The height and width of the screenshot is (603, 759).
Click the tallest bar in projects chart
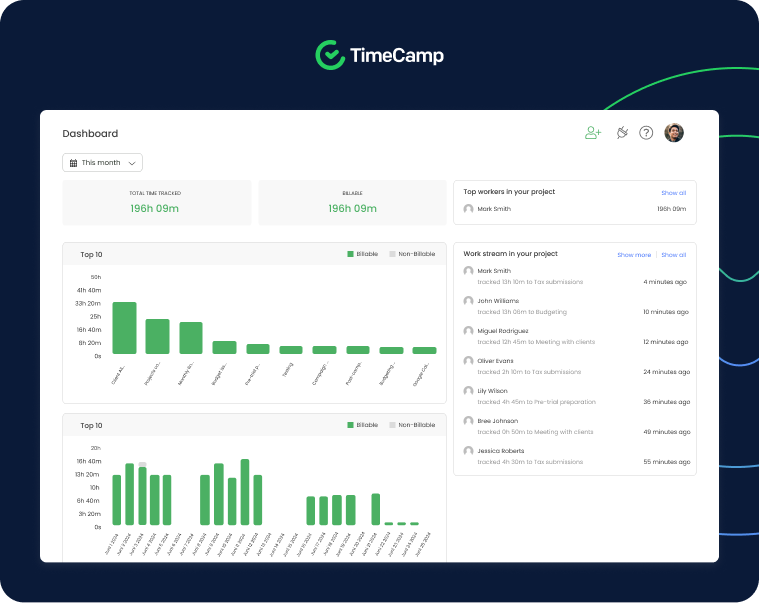point(124,328)
